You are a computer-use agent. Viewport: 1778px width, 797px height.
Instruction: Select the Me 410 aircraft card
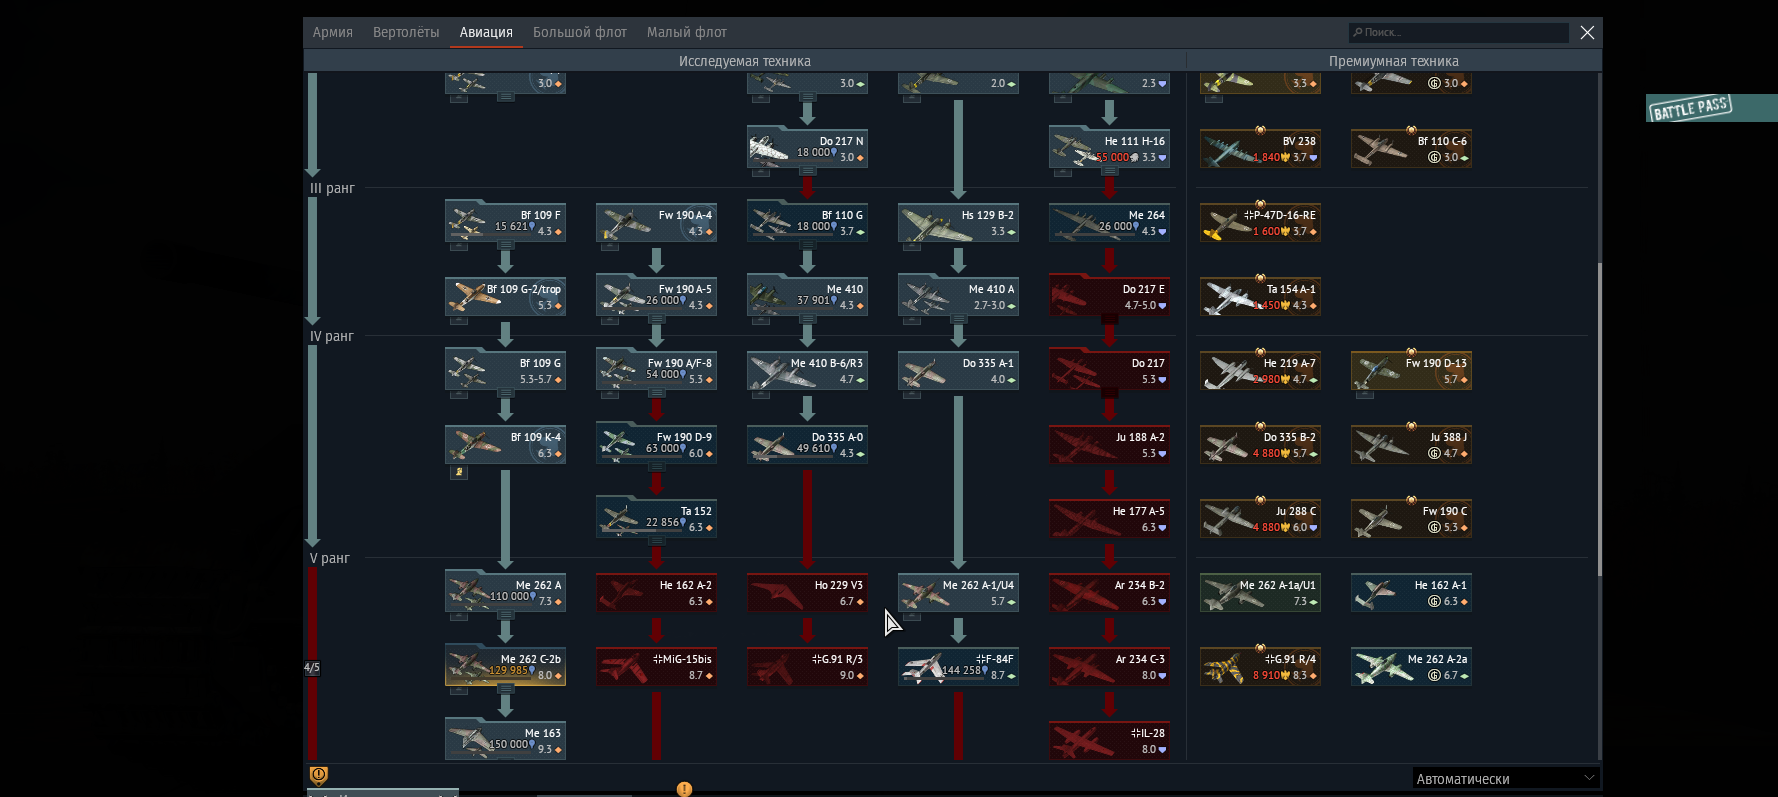807,297
